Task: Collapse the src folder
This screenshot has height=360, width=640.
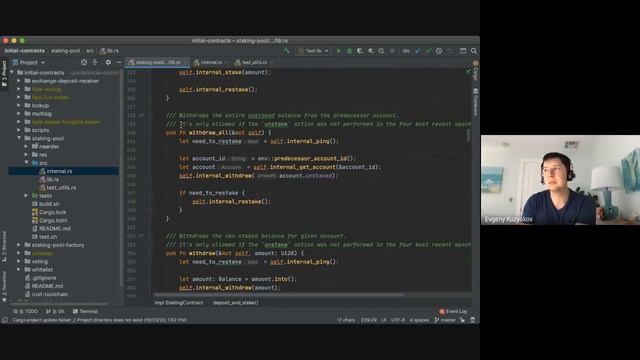Action: 26,162
